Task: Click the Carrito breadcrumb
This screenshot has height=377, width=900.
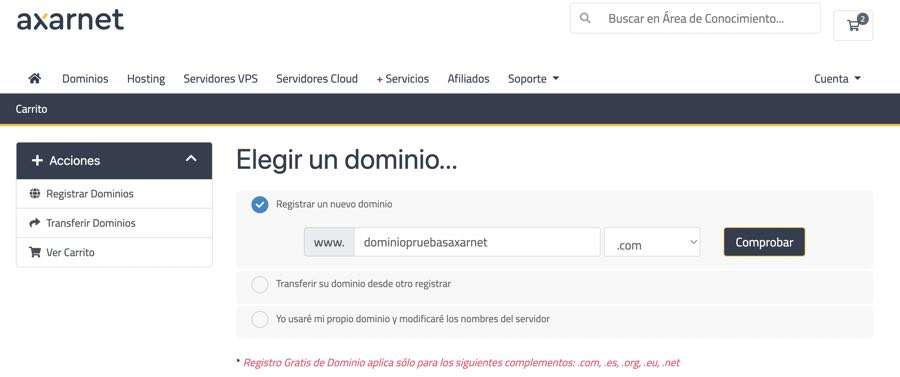Action: [x=32, y=109]
